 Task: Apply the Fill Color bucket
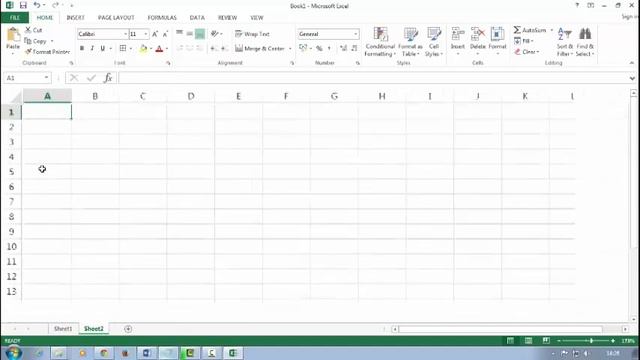(143, 49)
